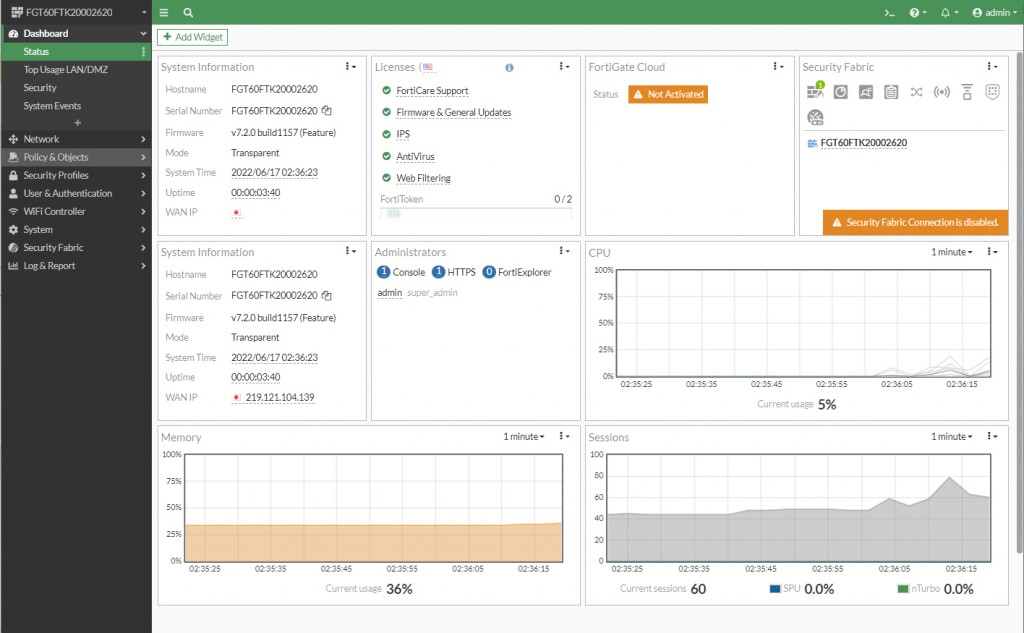Click the vertical page scrollbar
This screenshot has width=1024, height=633.
(x=1019, y=302)
